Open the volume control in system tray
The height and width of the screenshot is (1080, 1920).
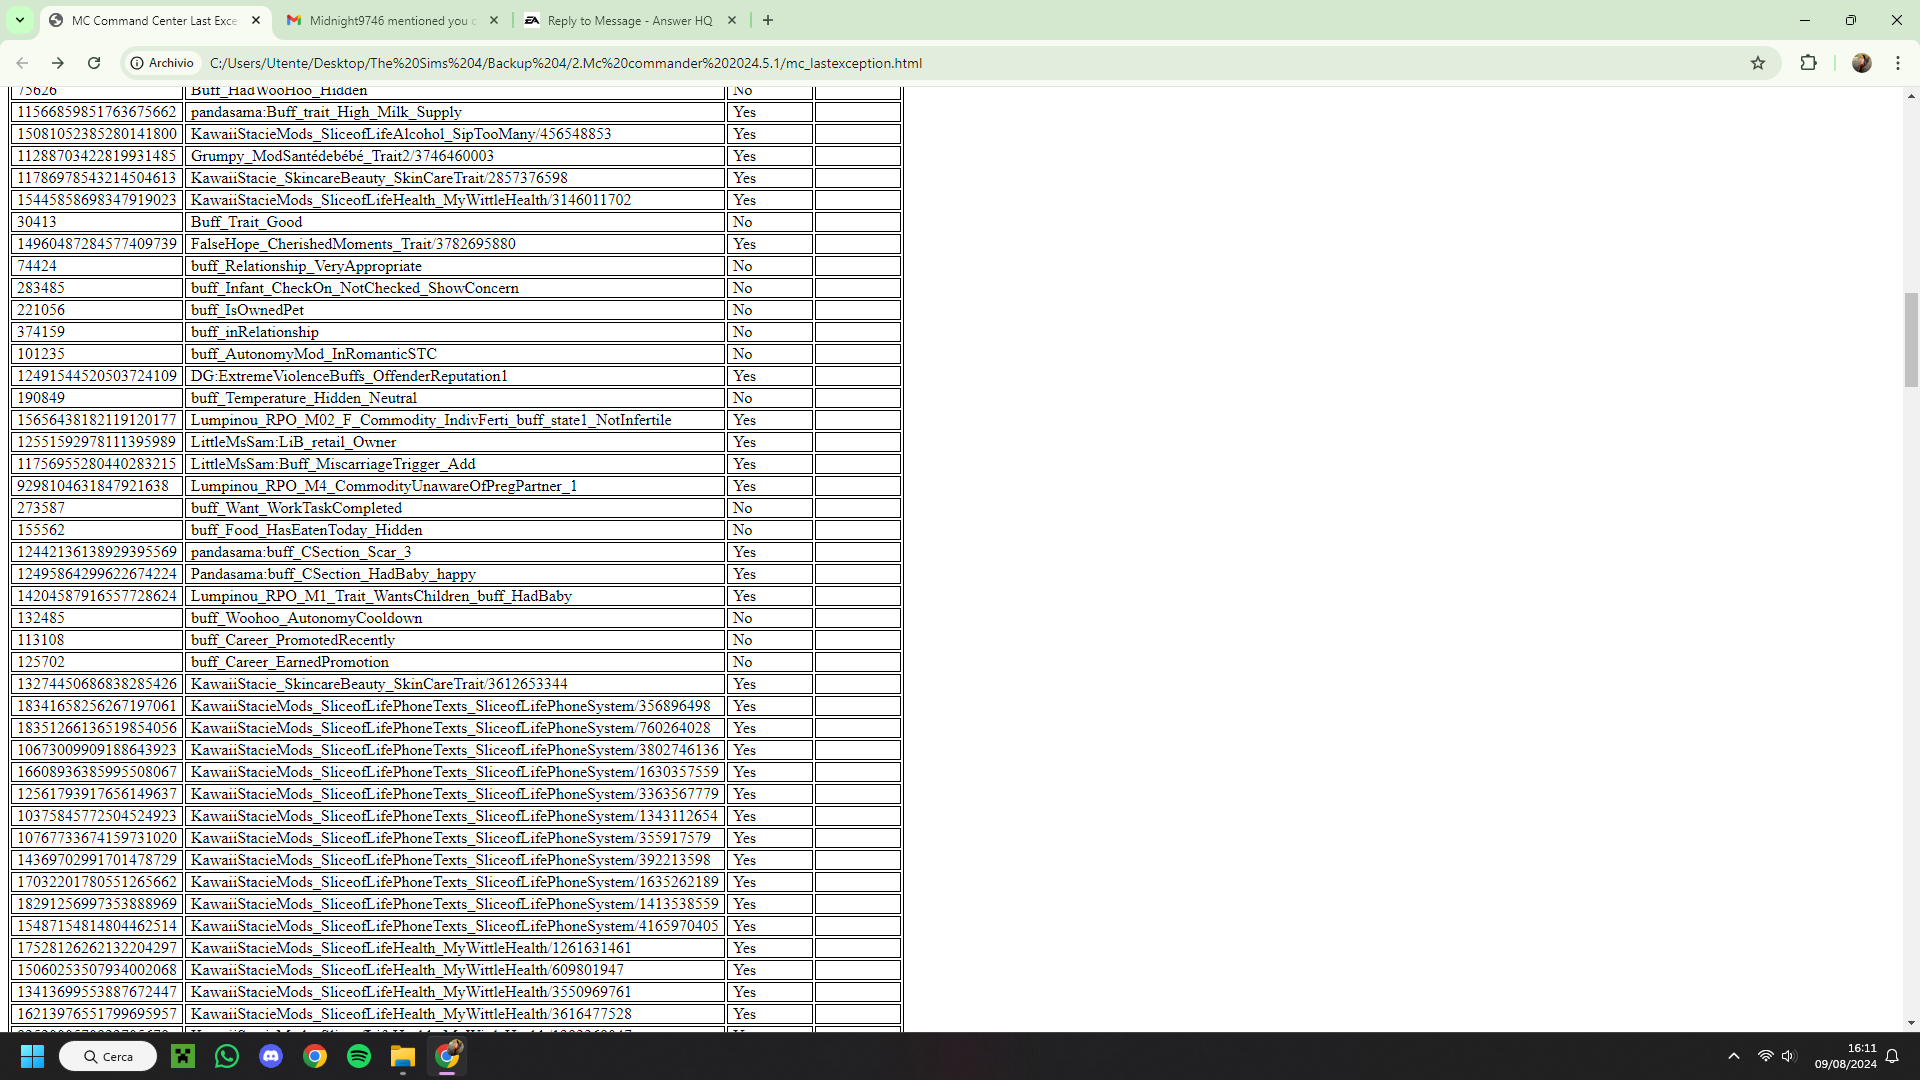click(1789, 1056)
